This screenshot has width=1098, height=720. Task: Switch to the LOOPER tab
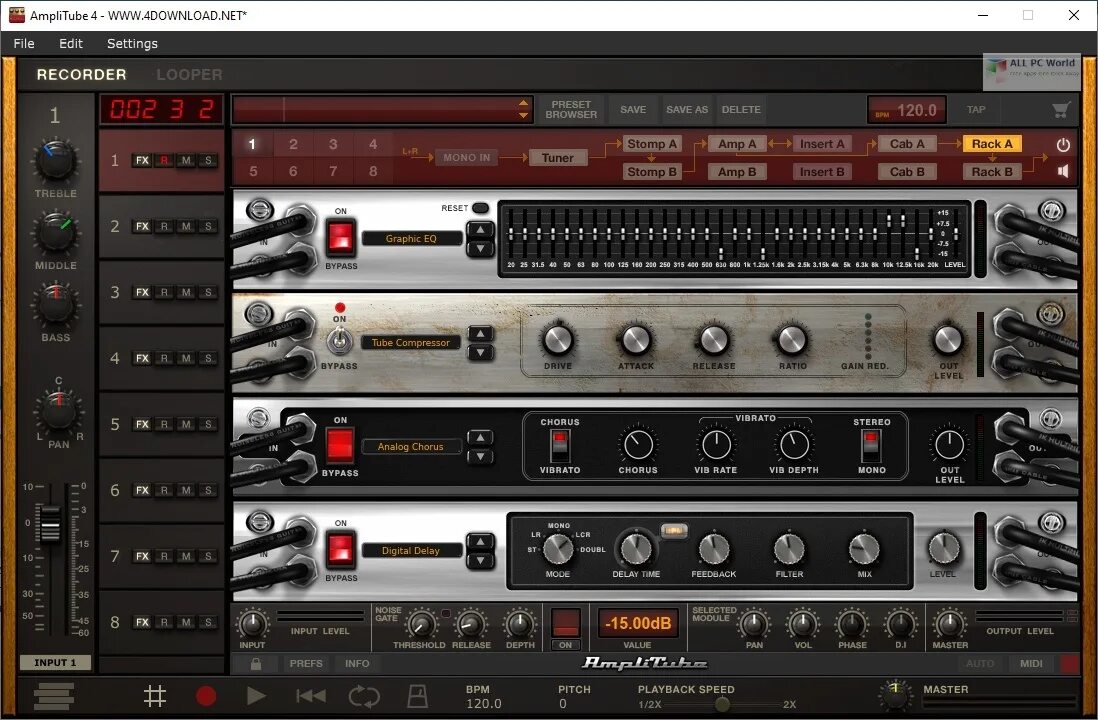188,74
